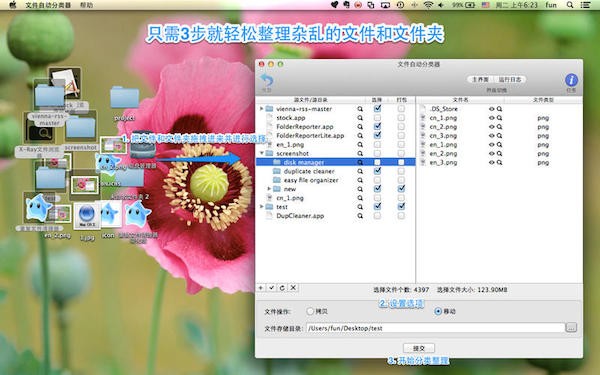Click the 提交 submit button

(x=419, y=348)
